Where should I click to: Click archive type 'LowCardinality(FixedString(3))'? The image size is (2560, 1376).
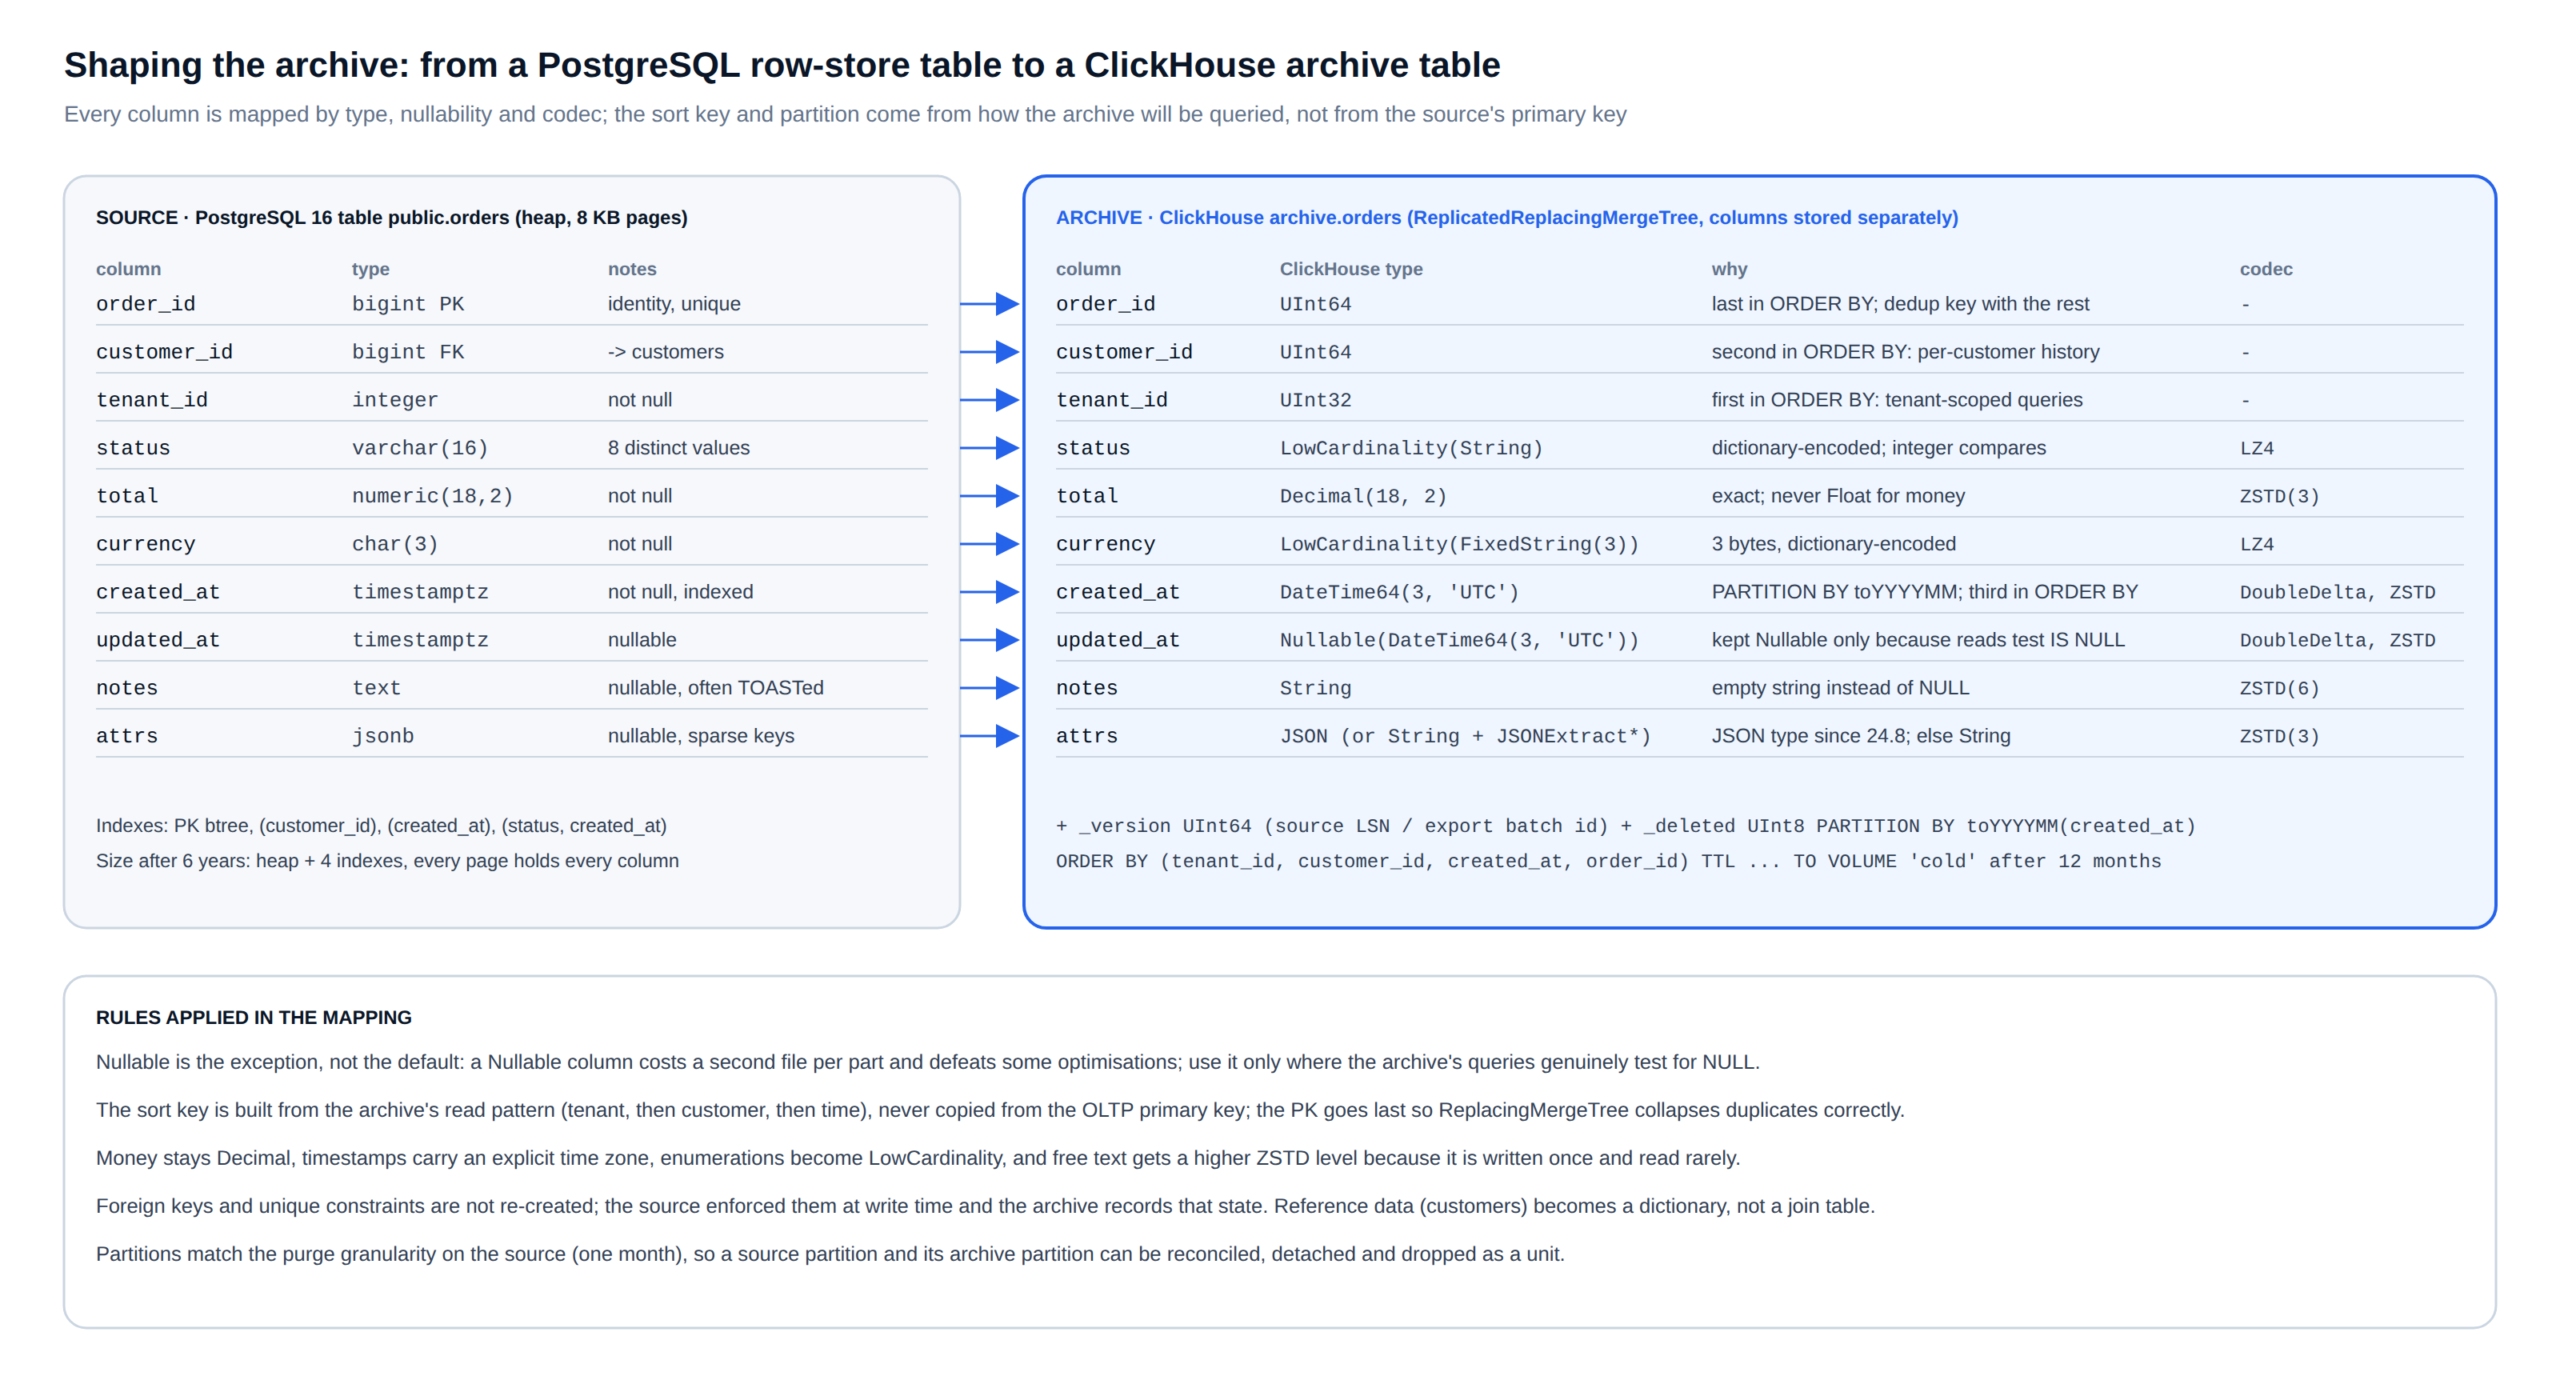click(x=1459, y=544)
